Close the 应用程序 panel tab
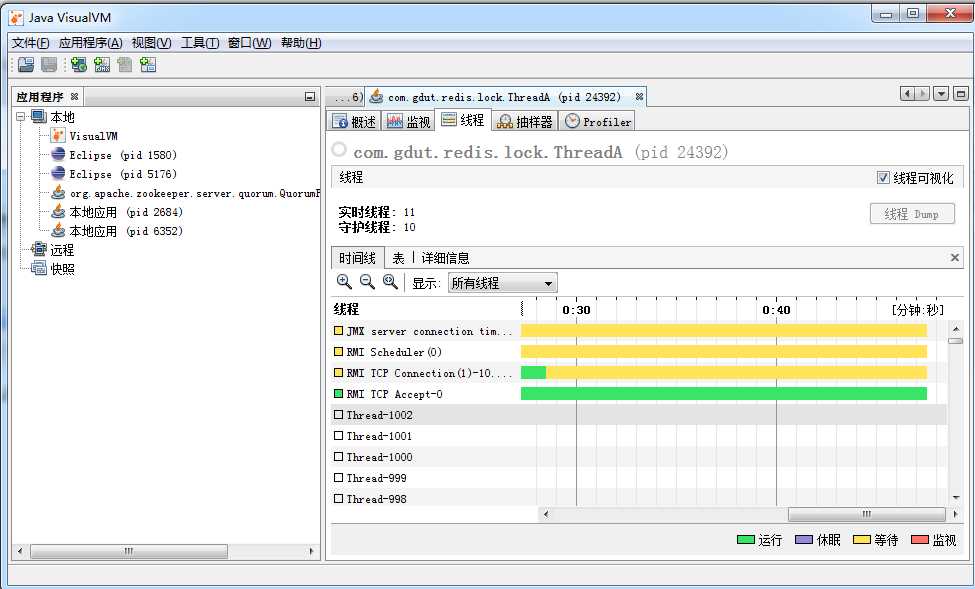The height and width of the screenshot is (589, 975). [75, 96]
